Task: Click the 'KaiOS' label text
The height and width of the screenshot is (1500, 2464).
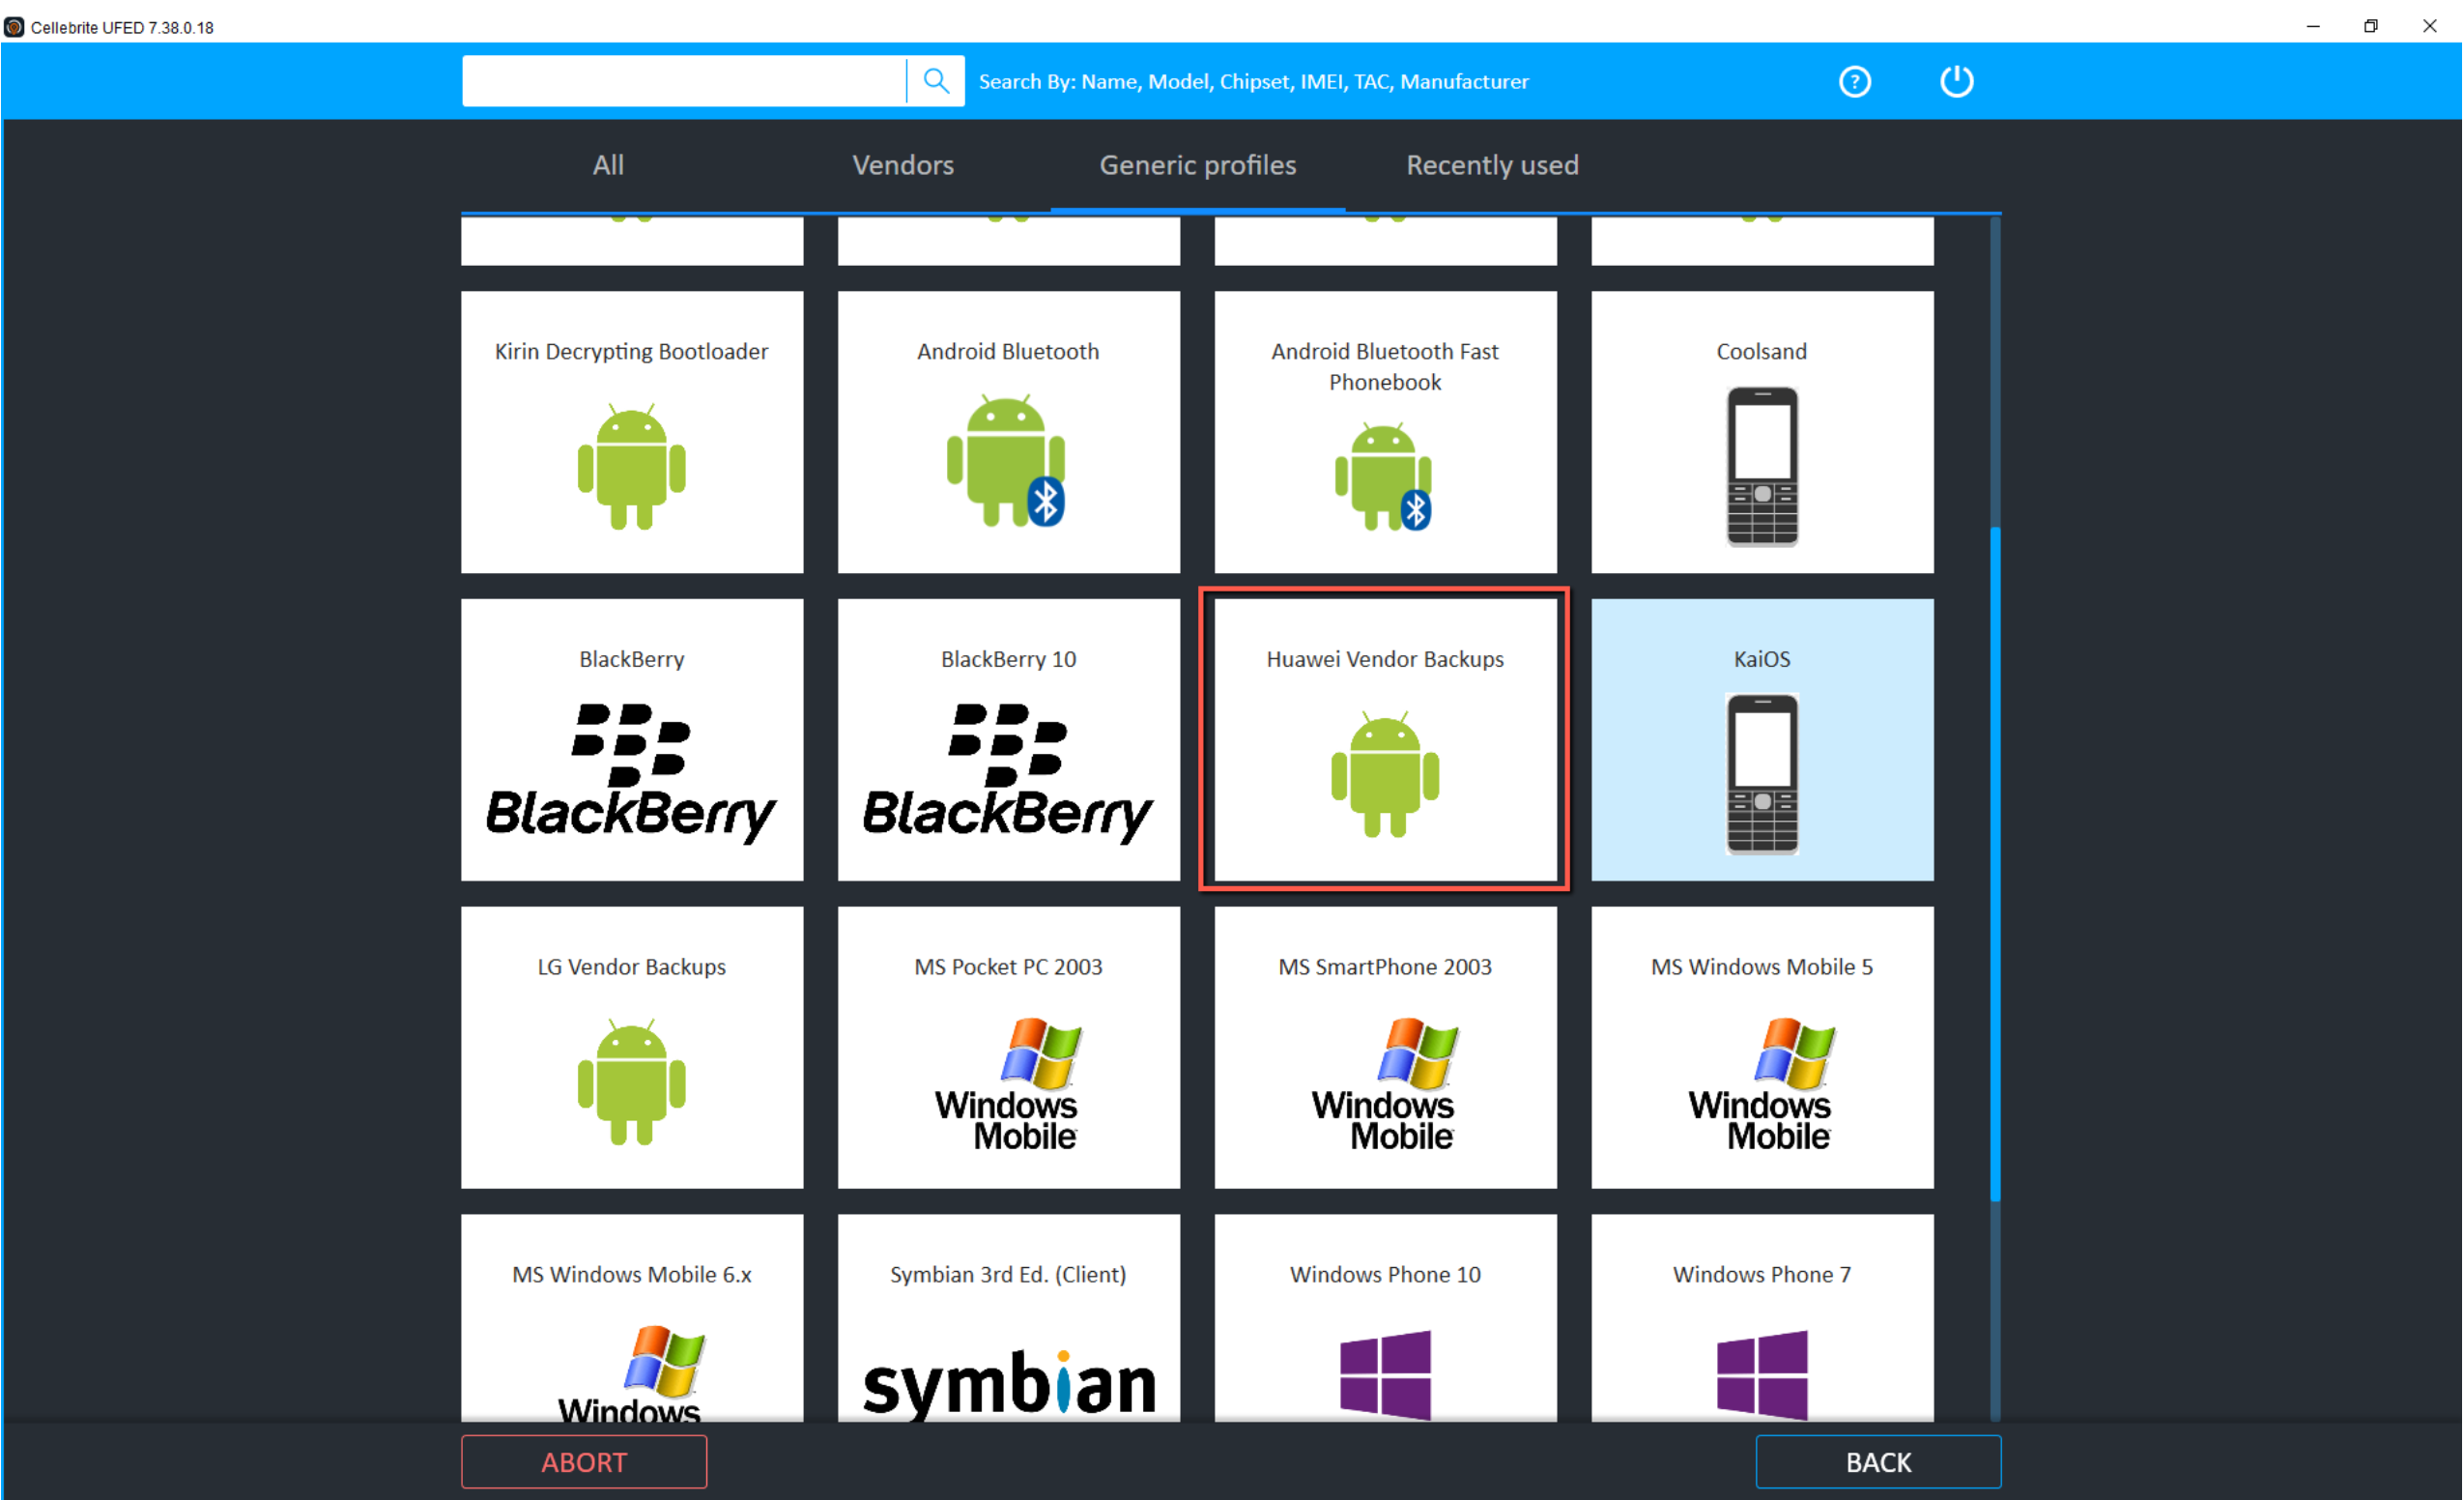Action: click(1762, 659)
